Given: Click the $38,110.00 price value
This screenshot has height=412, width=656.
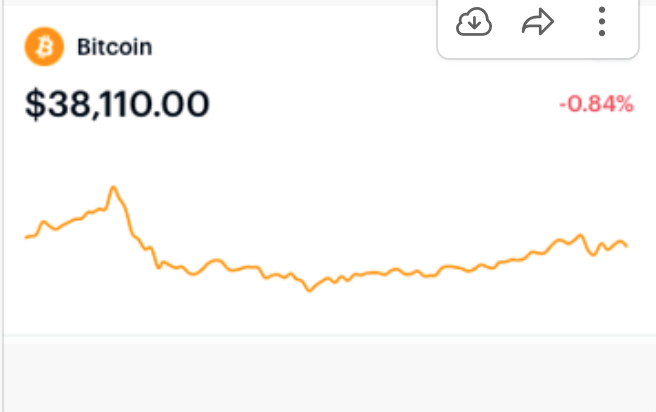Looking at the screenshot, I should [117, 104].
